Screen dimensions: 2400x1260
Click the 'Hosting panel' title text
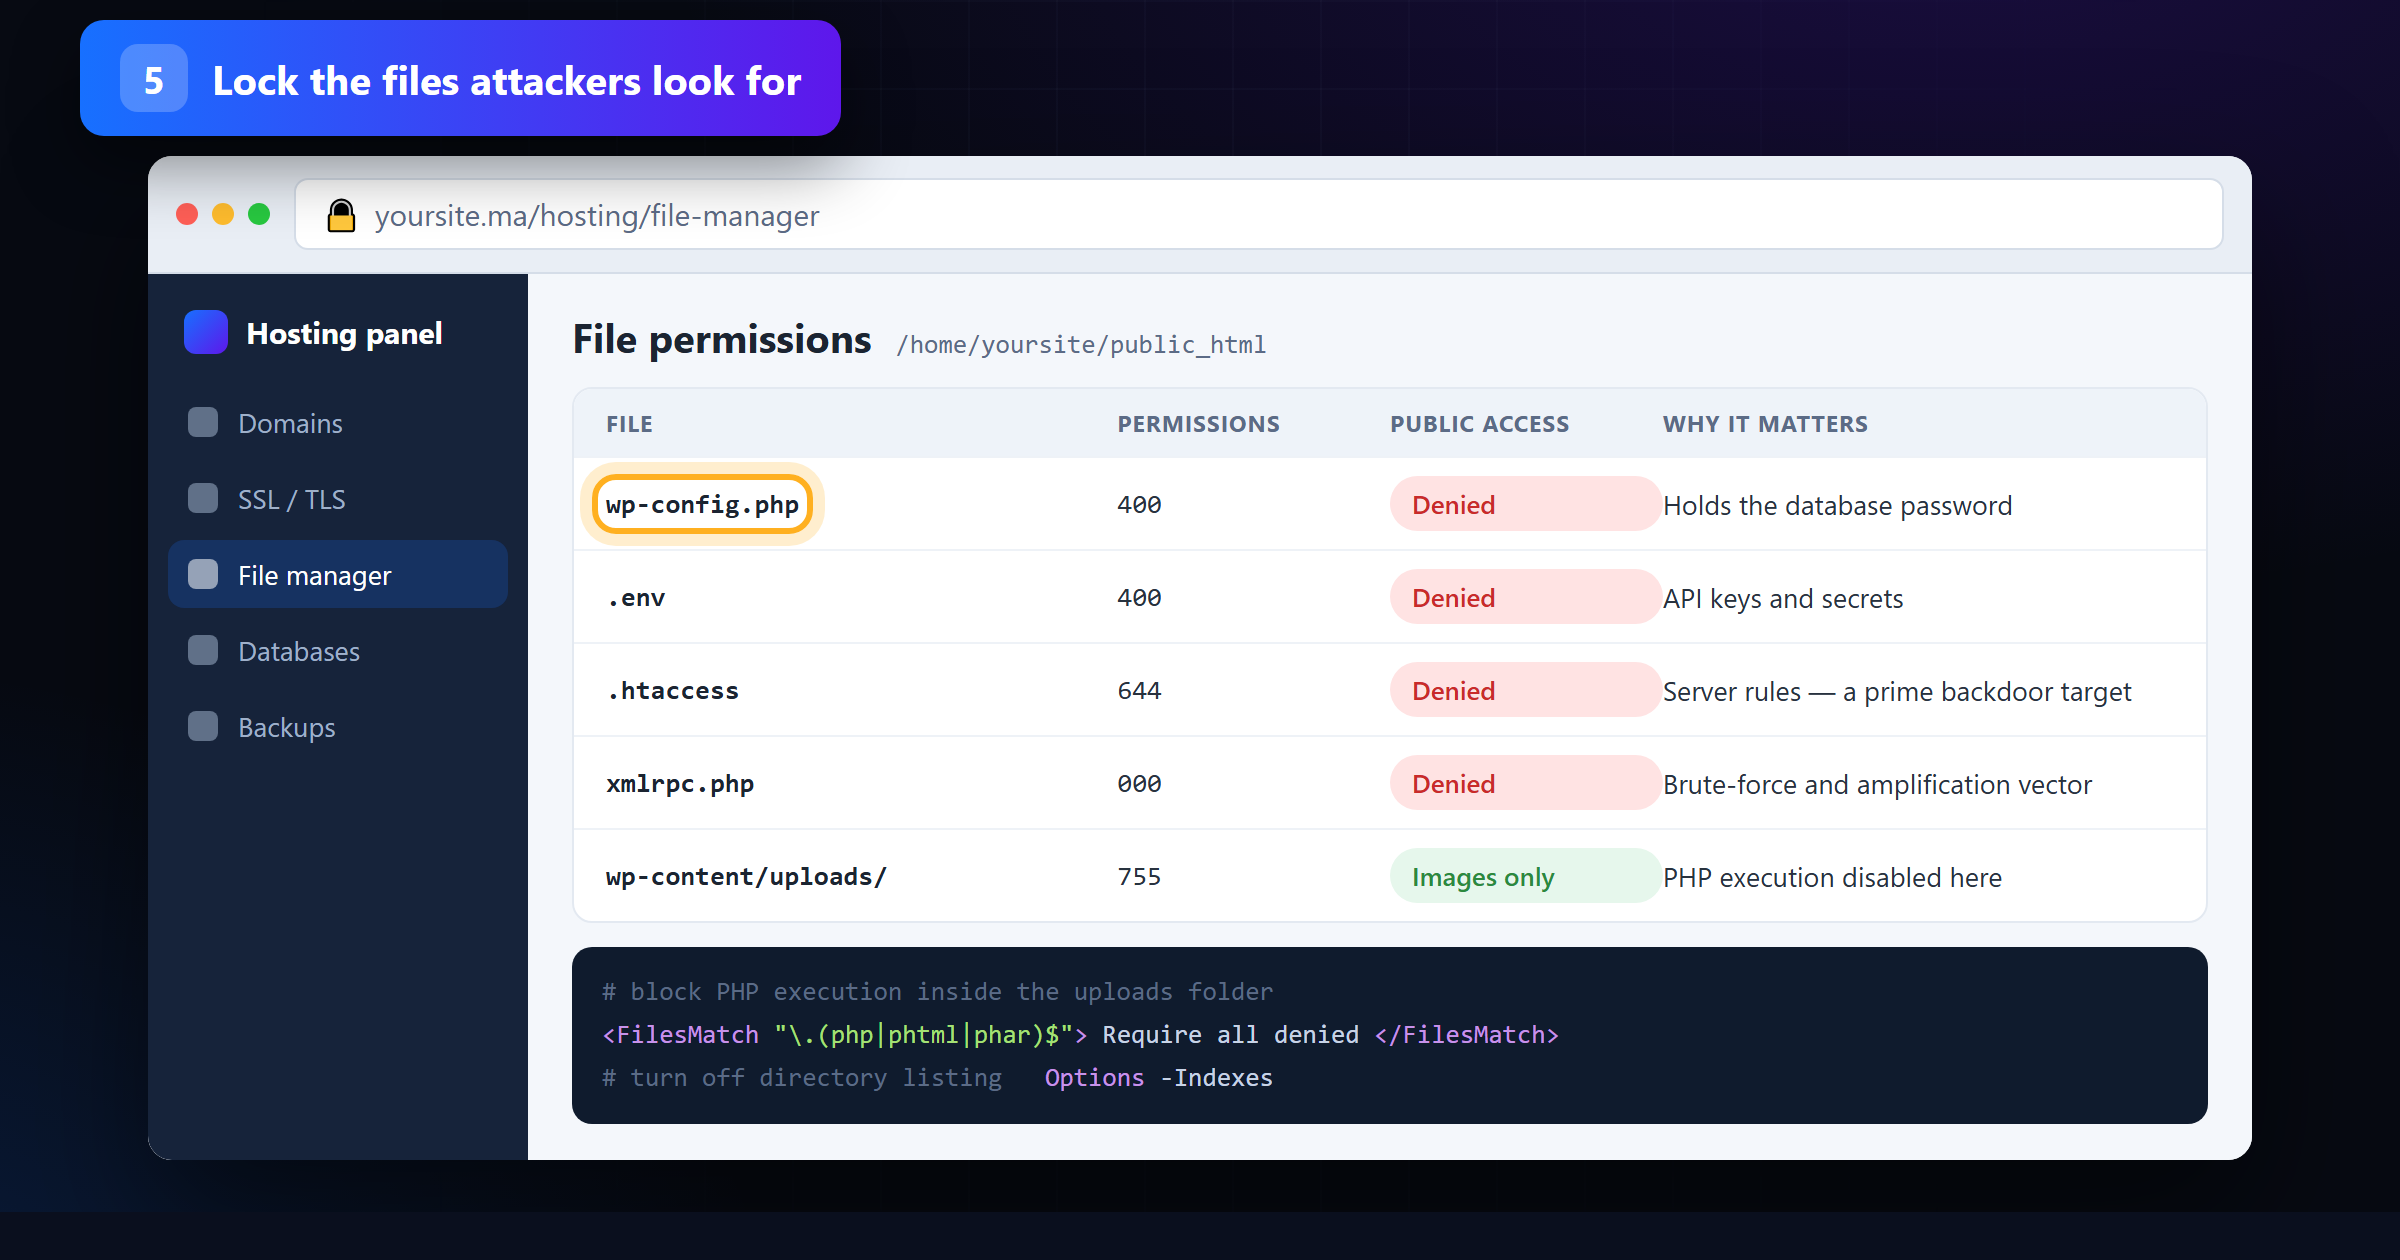(x=344, y=333)
